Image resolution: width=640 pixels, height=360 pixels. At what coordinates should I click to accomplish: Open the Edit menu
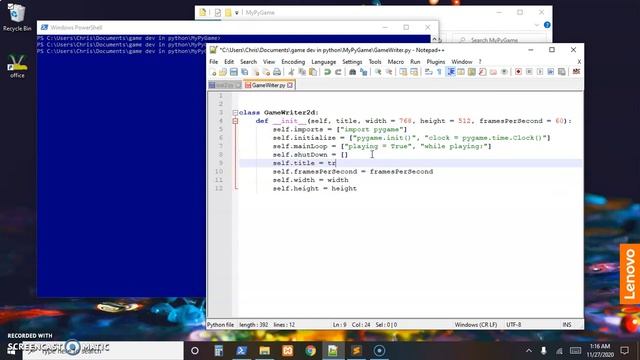pos(229,62)
